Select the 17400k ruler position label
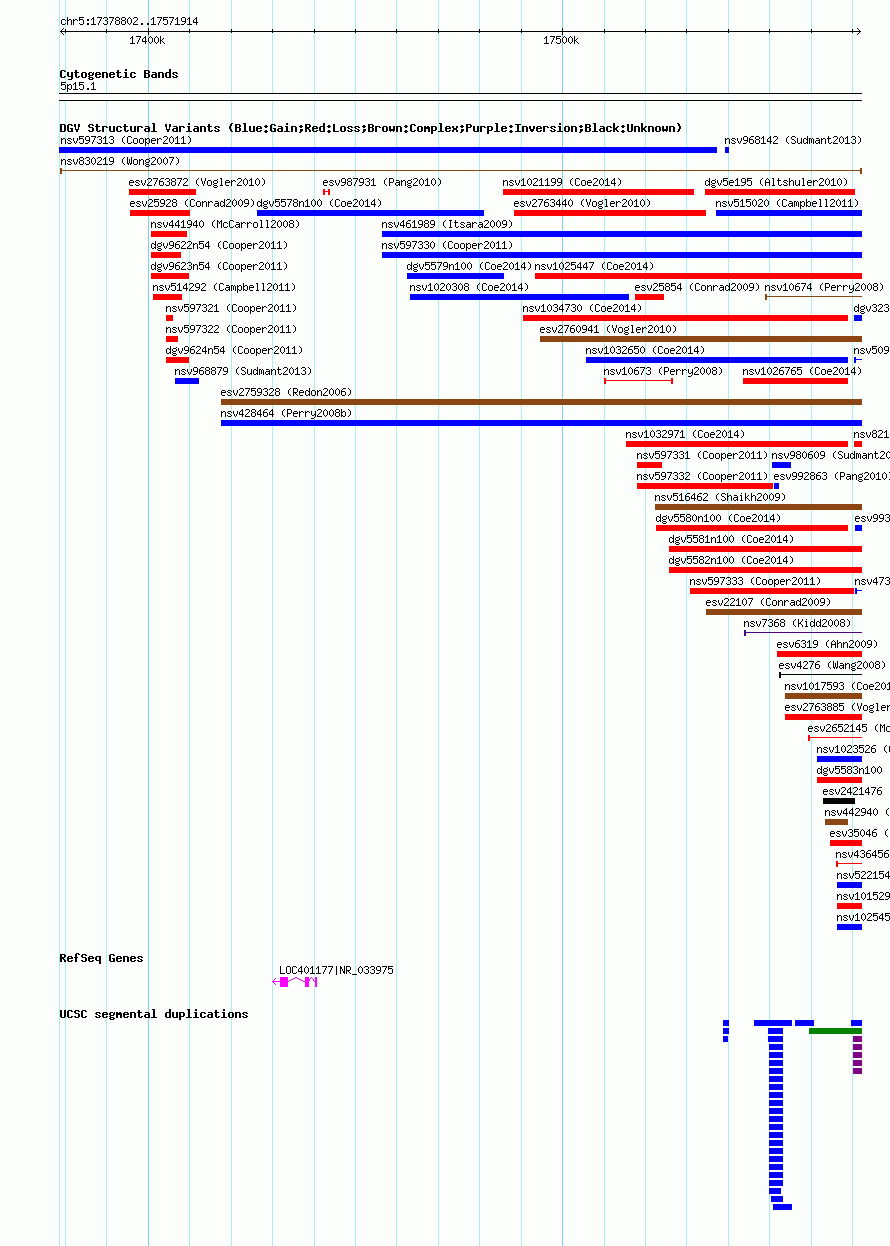 click(x=147, y=40)
